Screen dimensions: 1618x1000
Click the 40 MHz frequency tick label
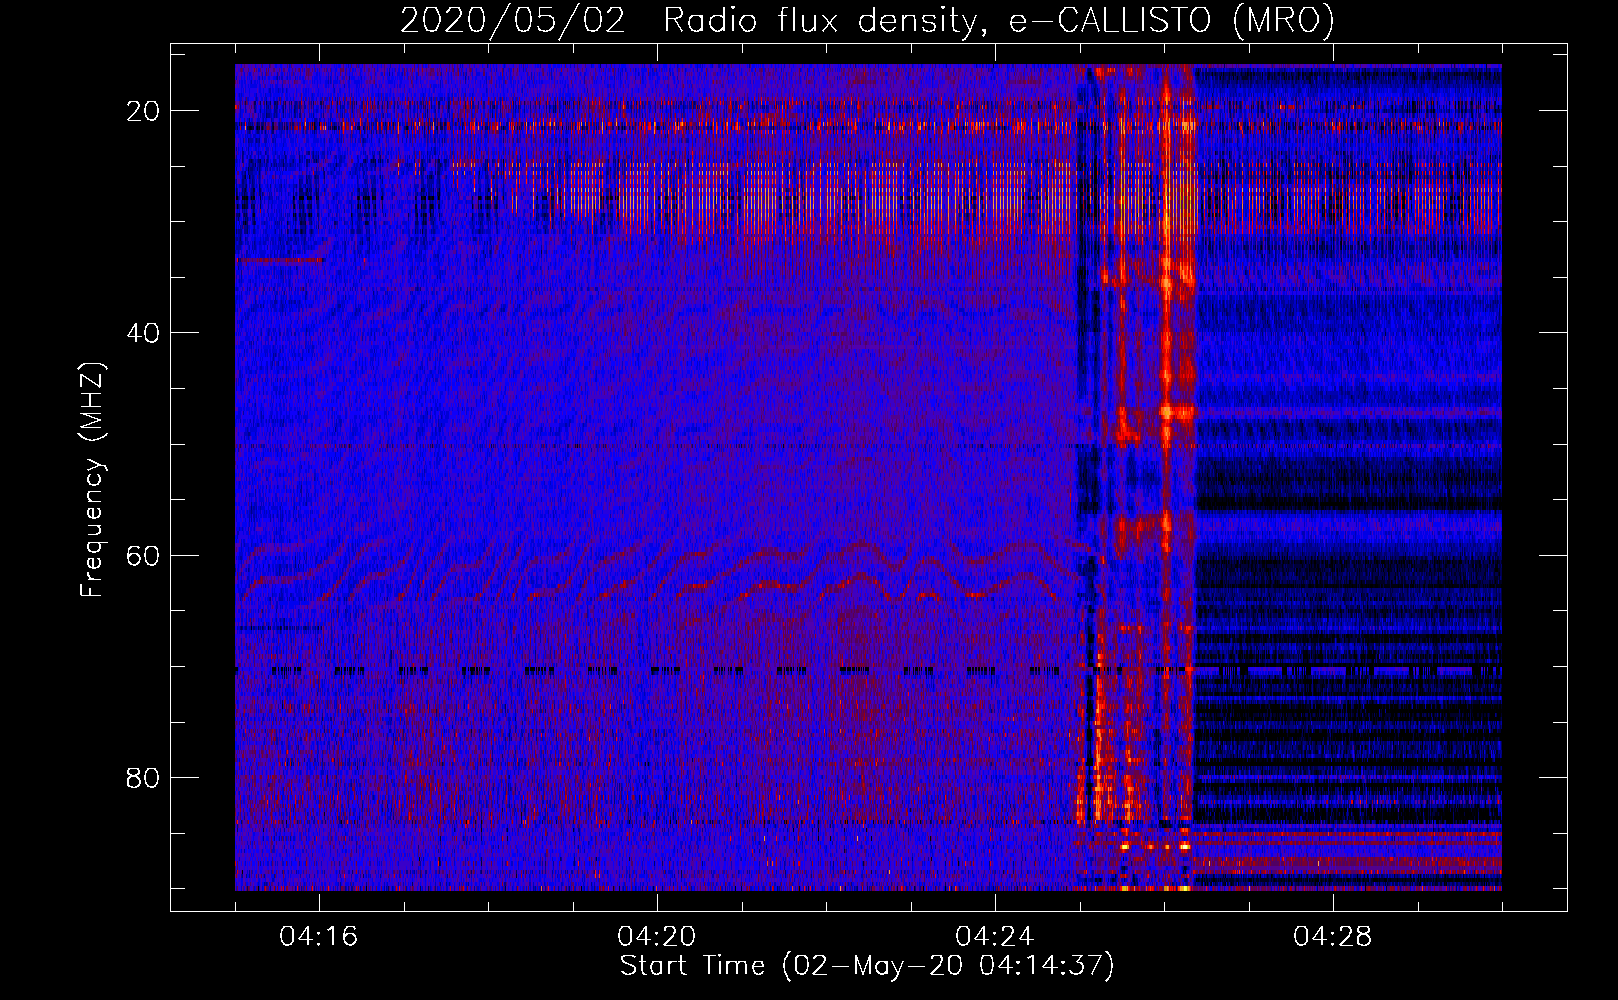click(x=143, y=333)
